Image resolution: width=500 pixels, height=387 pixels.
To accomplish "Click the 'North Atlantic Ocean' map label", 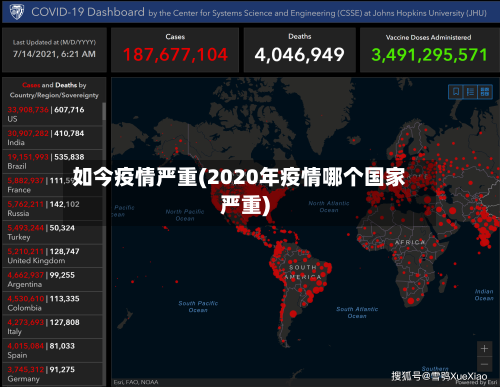I will pyautogui.click(x=329, y=207).
